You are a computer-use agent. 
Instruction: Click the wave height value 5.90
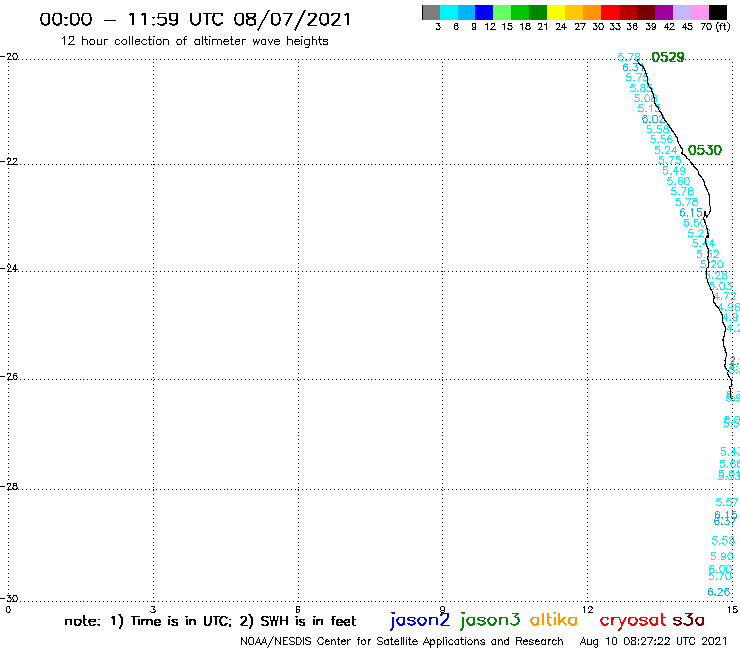tap(722, 557)
